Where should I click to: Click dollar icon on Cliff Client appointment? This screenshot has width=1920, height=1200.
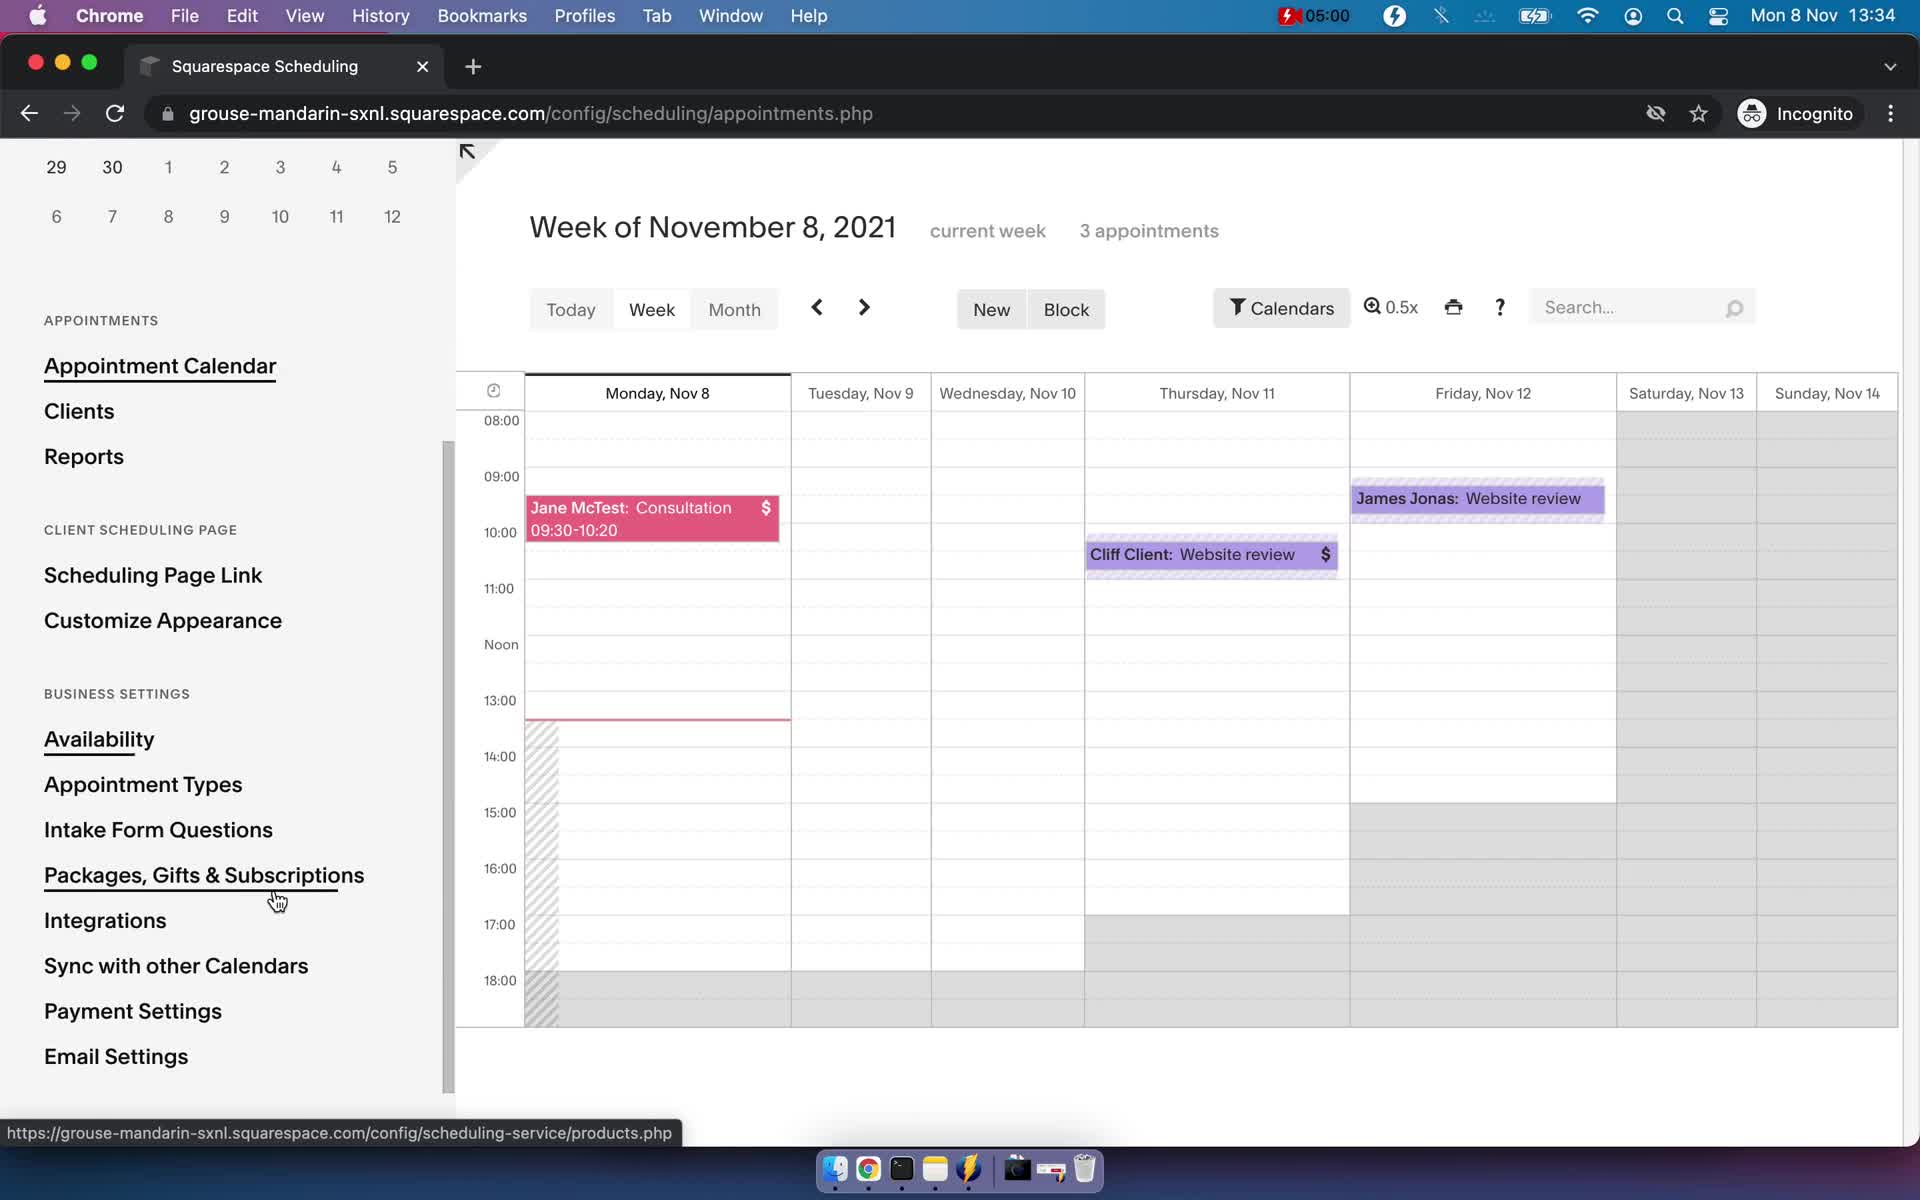pos(1325,554)
